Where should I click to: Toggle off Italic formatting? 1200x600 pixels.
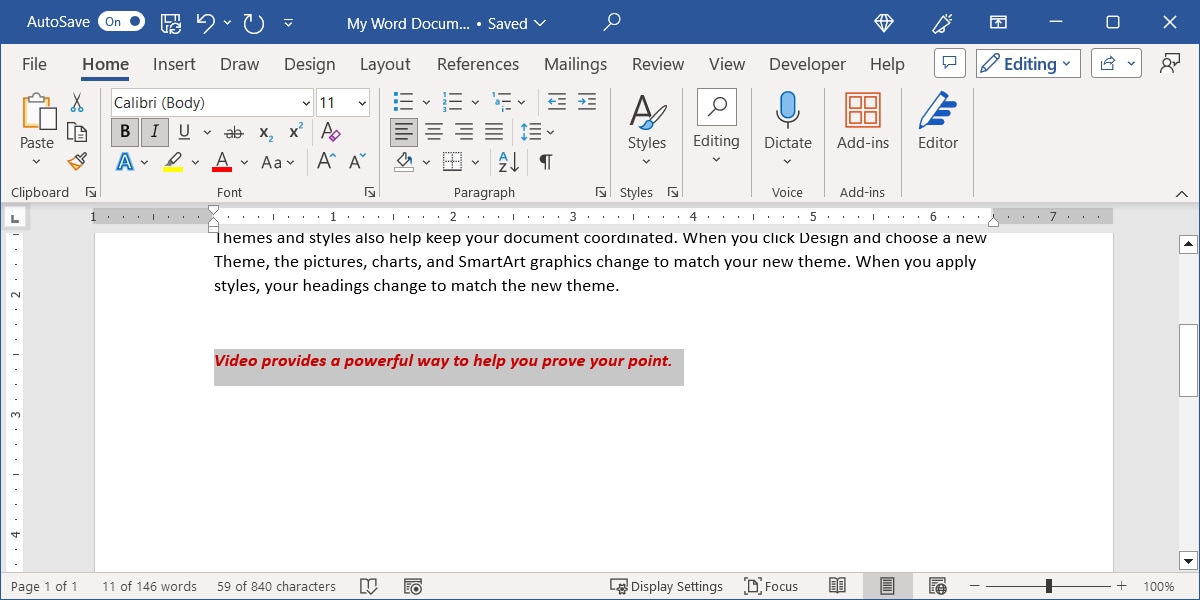[155, 131]
